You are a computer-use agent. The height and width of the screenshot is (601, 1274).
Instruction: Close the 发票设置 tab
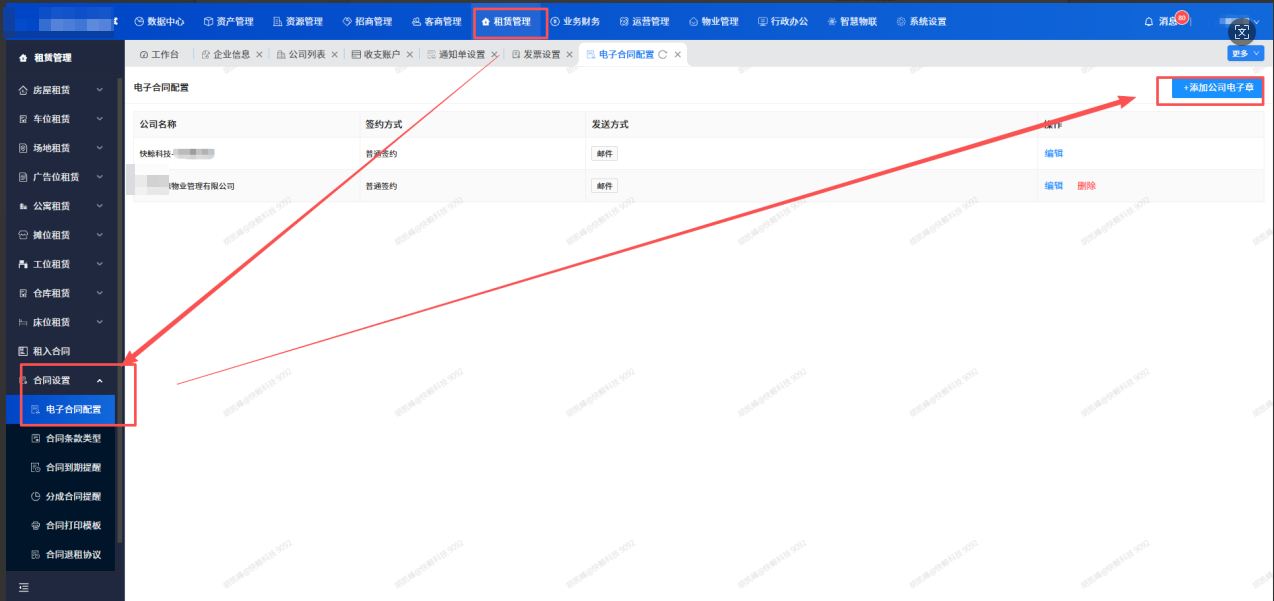[570, 55]
